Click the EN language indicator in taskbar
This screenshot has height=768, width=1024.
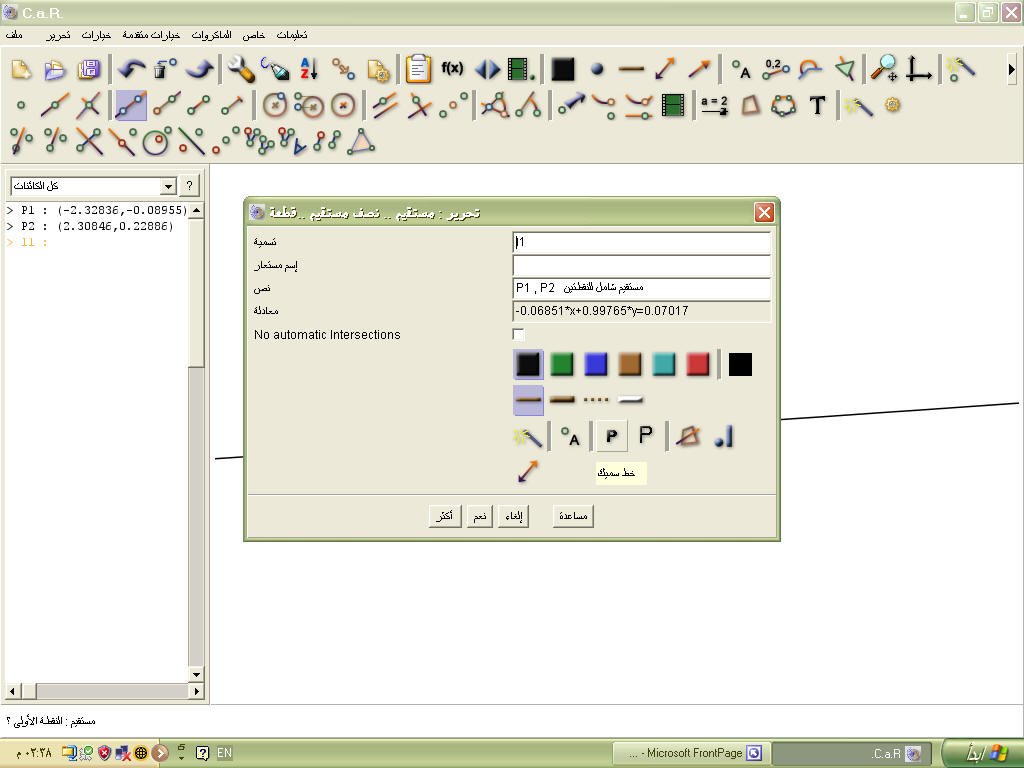tap(224, 753)
